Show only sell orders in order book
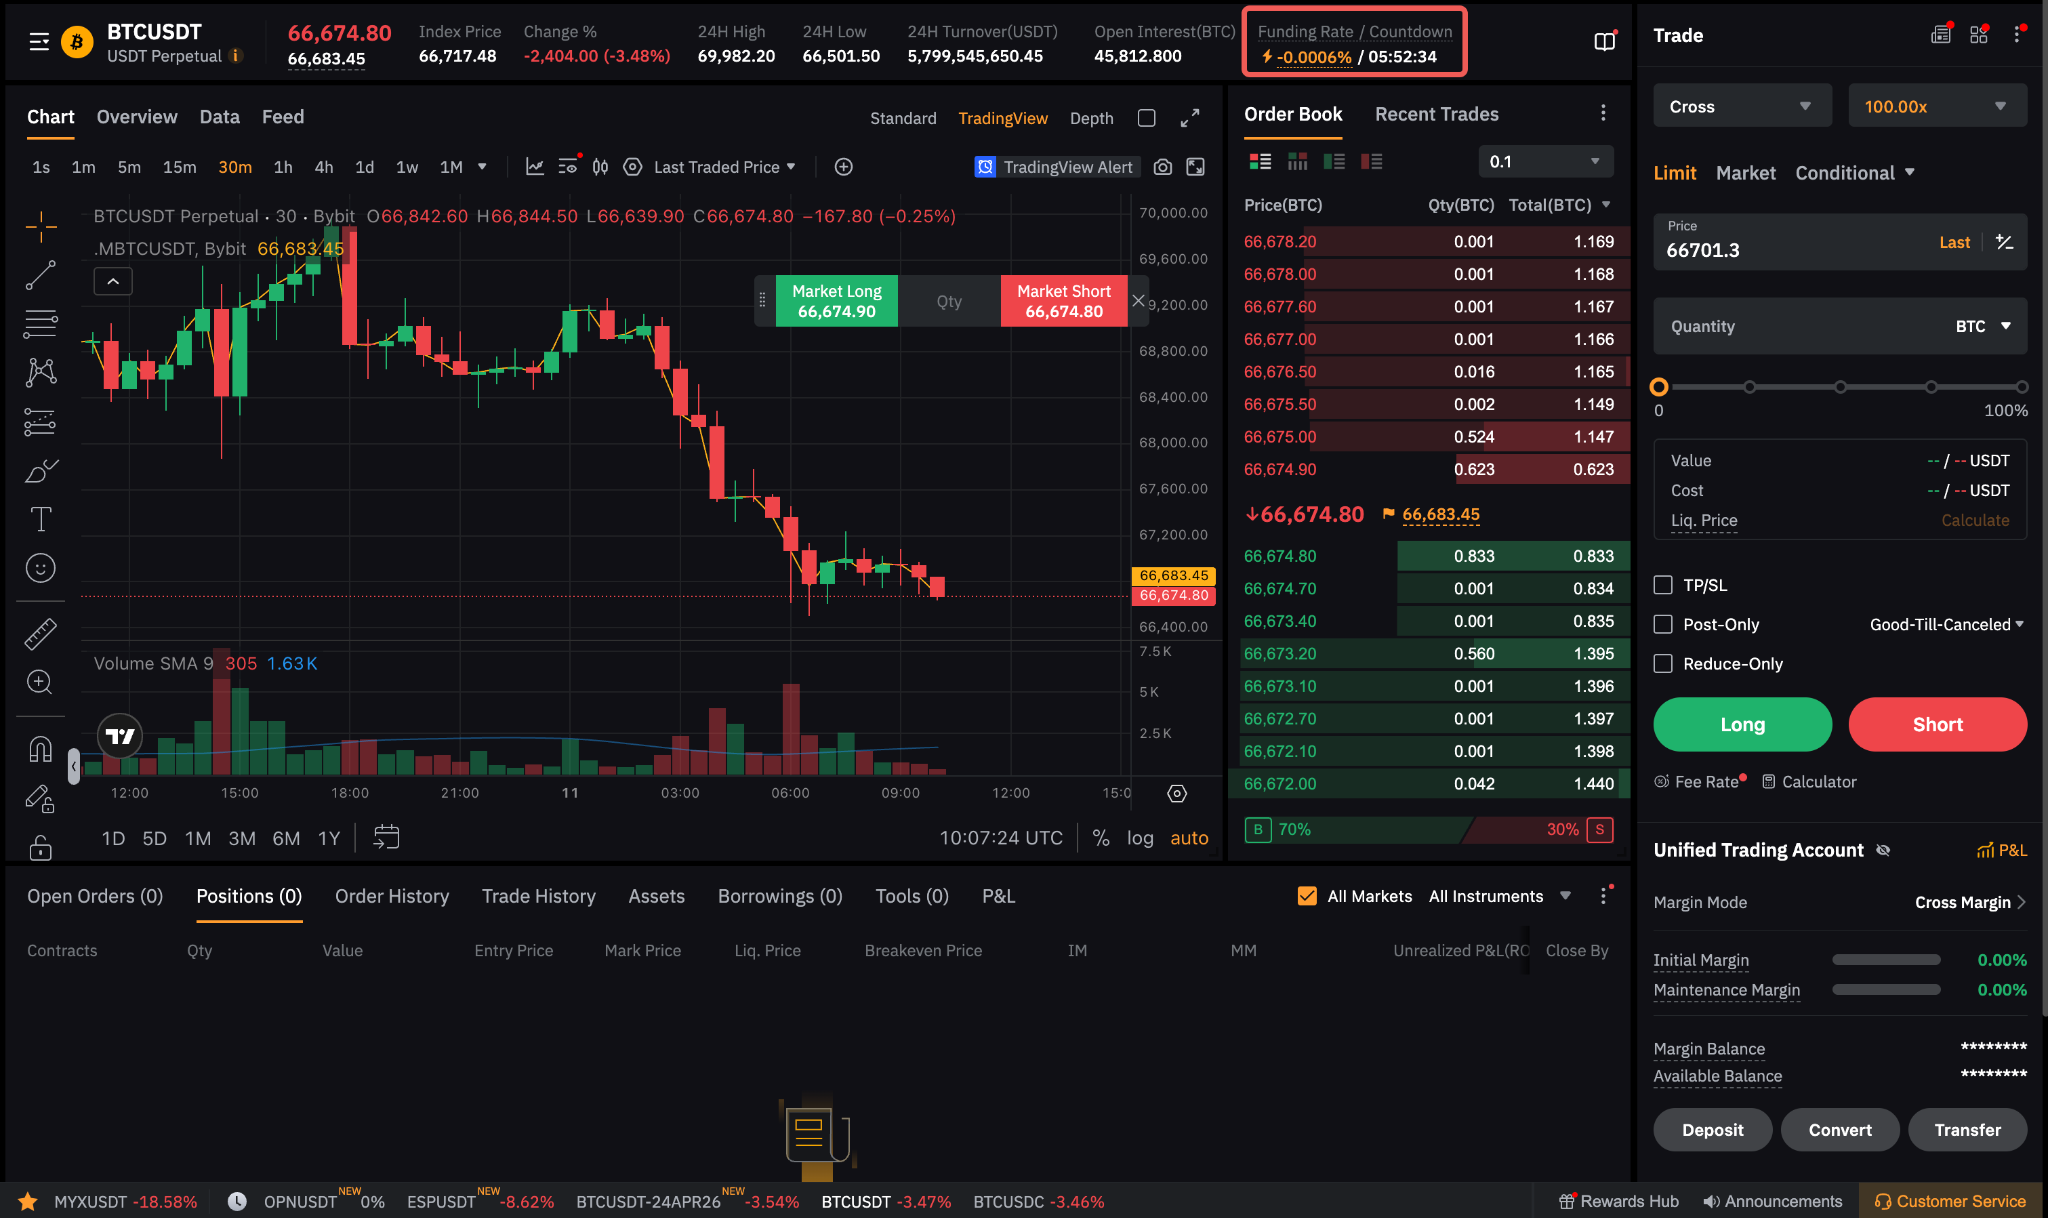Screen dimensions: 2048x1218 pyautogui.click(x=1371, y=161)
